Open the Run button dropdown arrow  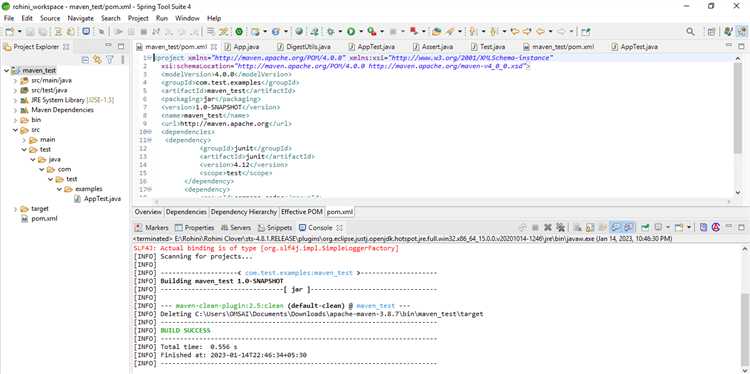click(x=361, y=32)
